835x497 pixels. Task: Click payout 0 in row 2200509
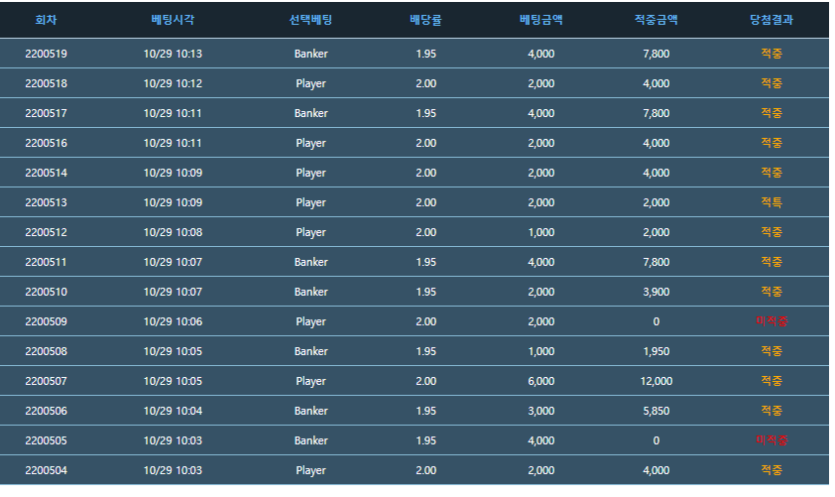(x=656, y=322)
